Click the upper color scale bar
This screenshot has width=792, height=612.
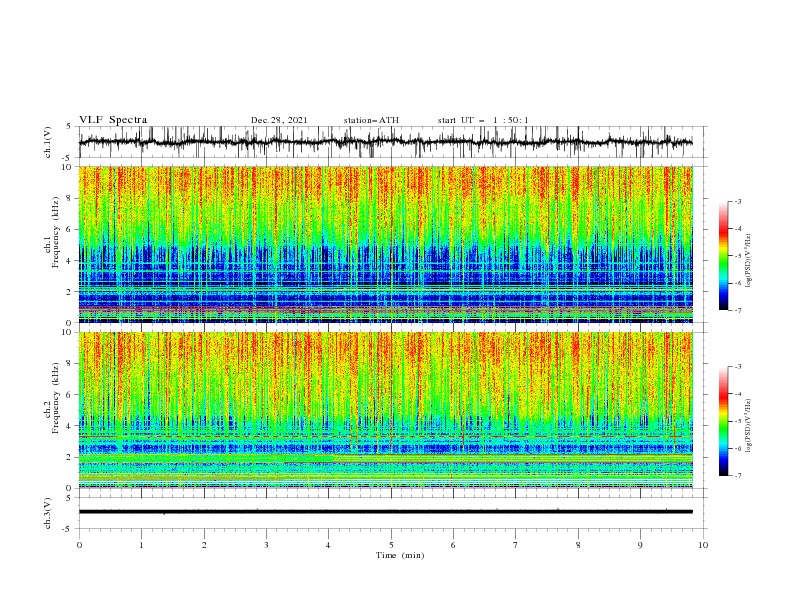(723, 256)
